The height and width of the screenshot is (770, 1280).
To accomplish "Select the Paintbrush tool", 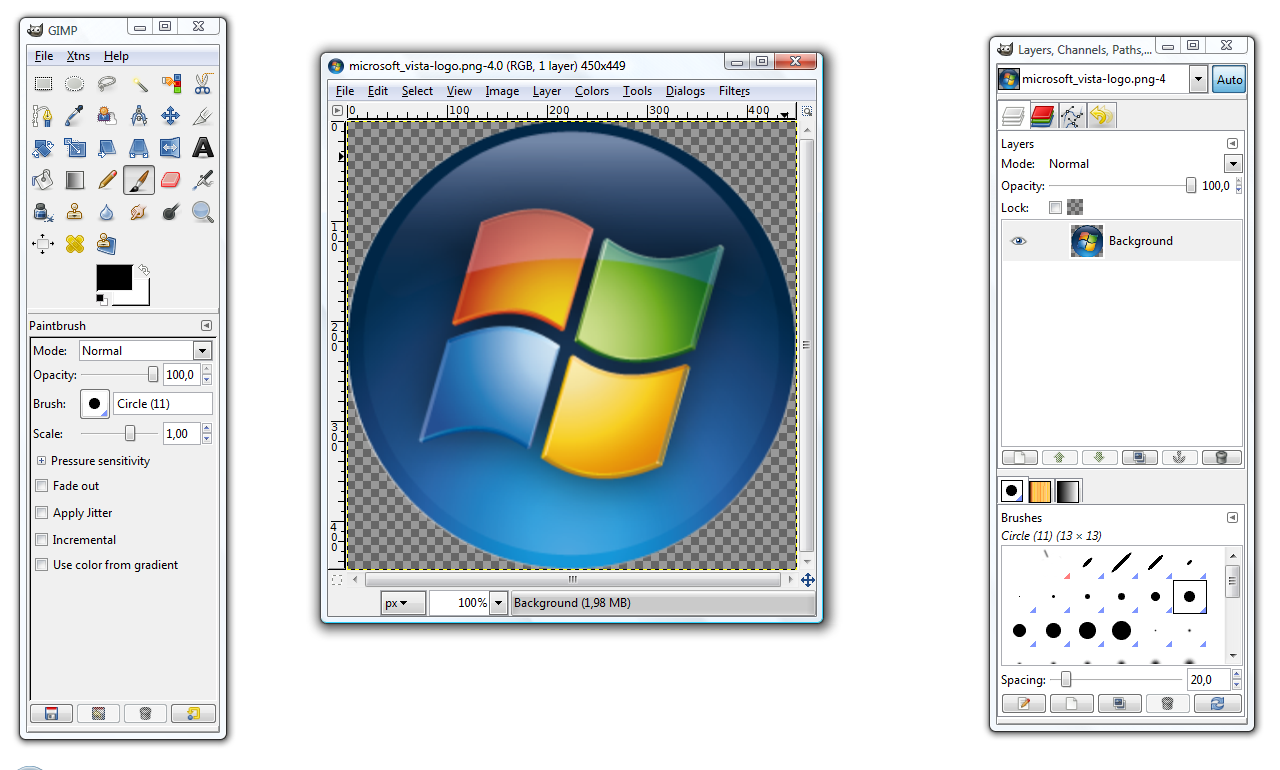I will (x=139, y=180).
